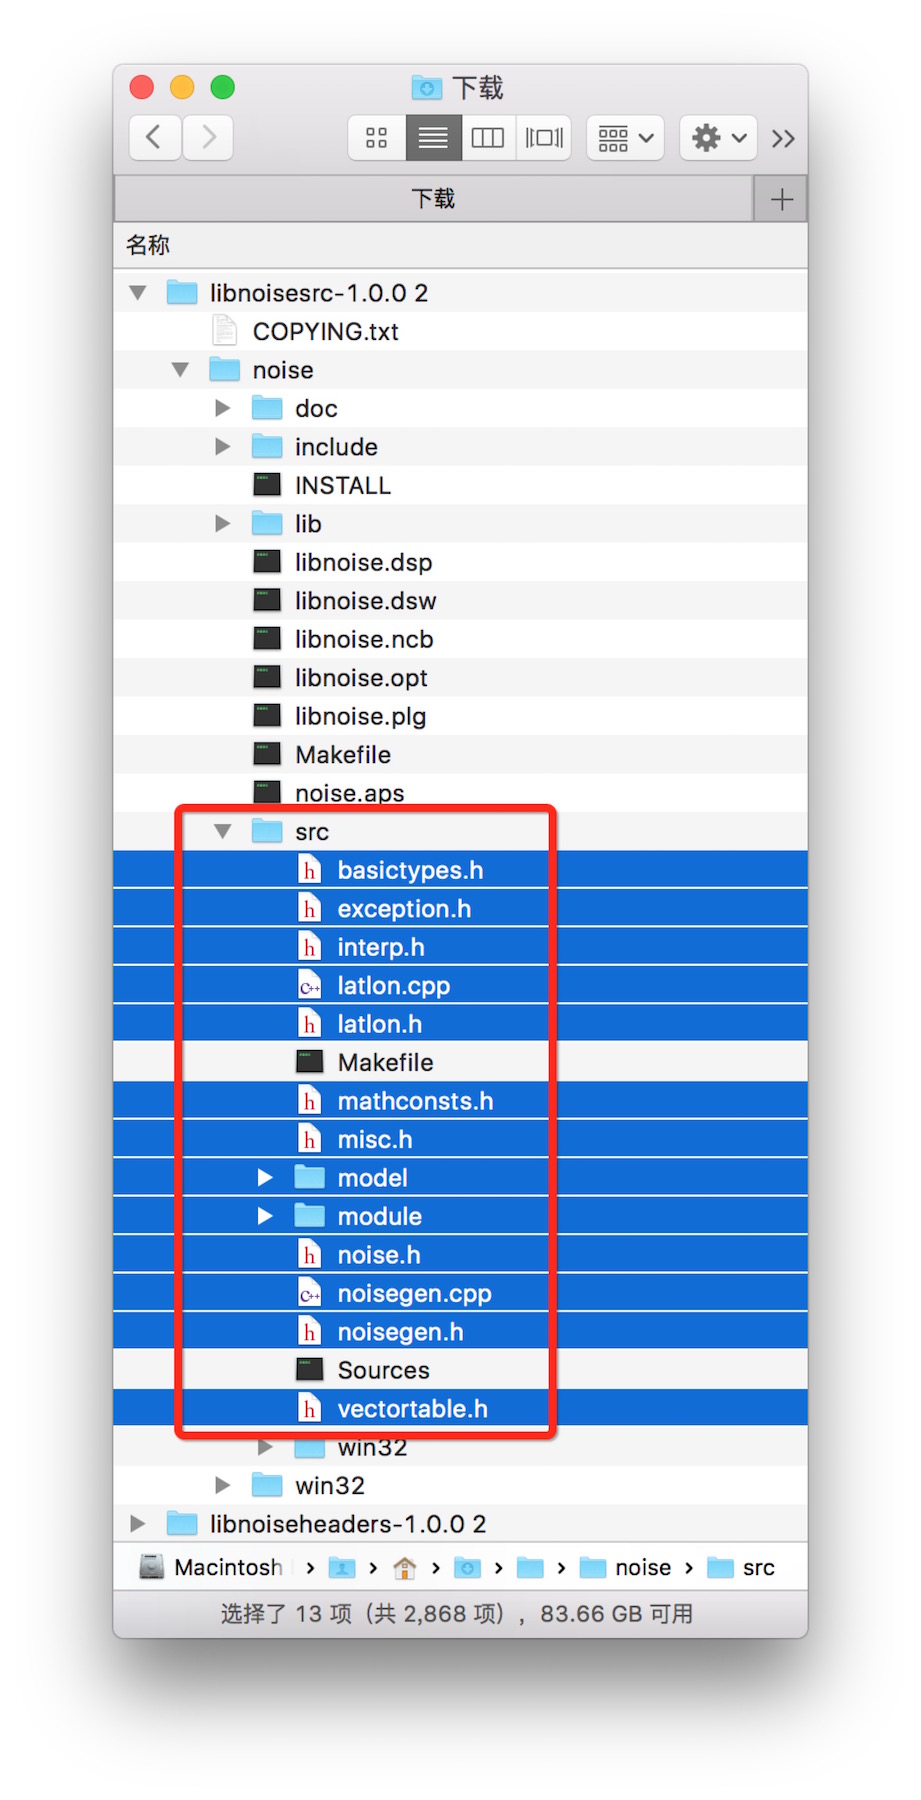Select the doc folder icon
921x1800 pixels.
tap(267, 408)
